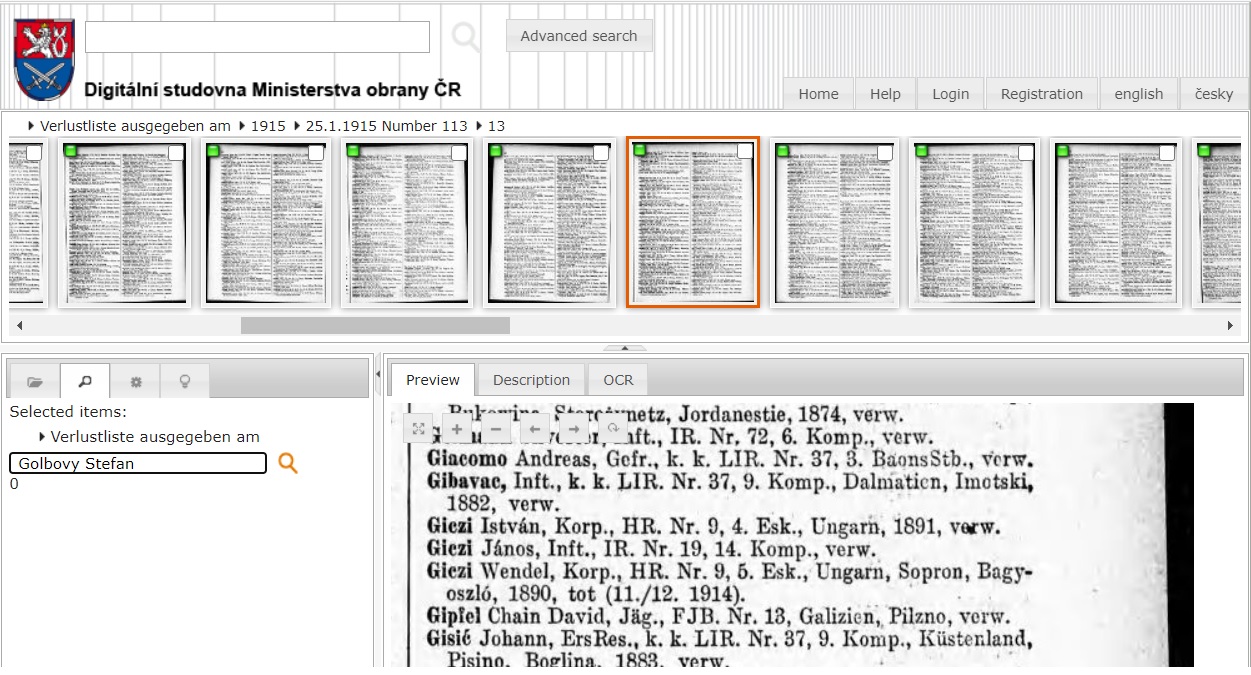The width and height of the screenshot is (1251, 675).
Task: Run search with the orange magnifier icon
Action: (x=288, y=463)
